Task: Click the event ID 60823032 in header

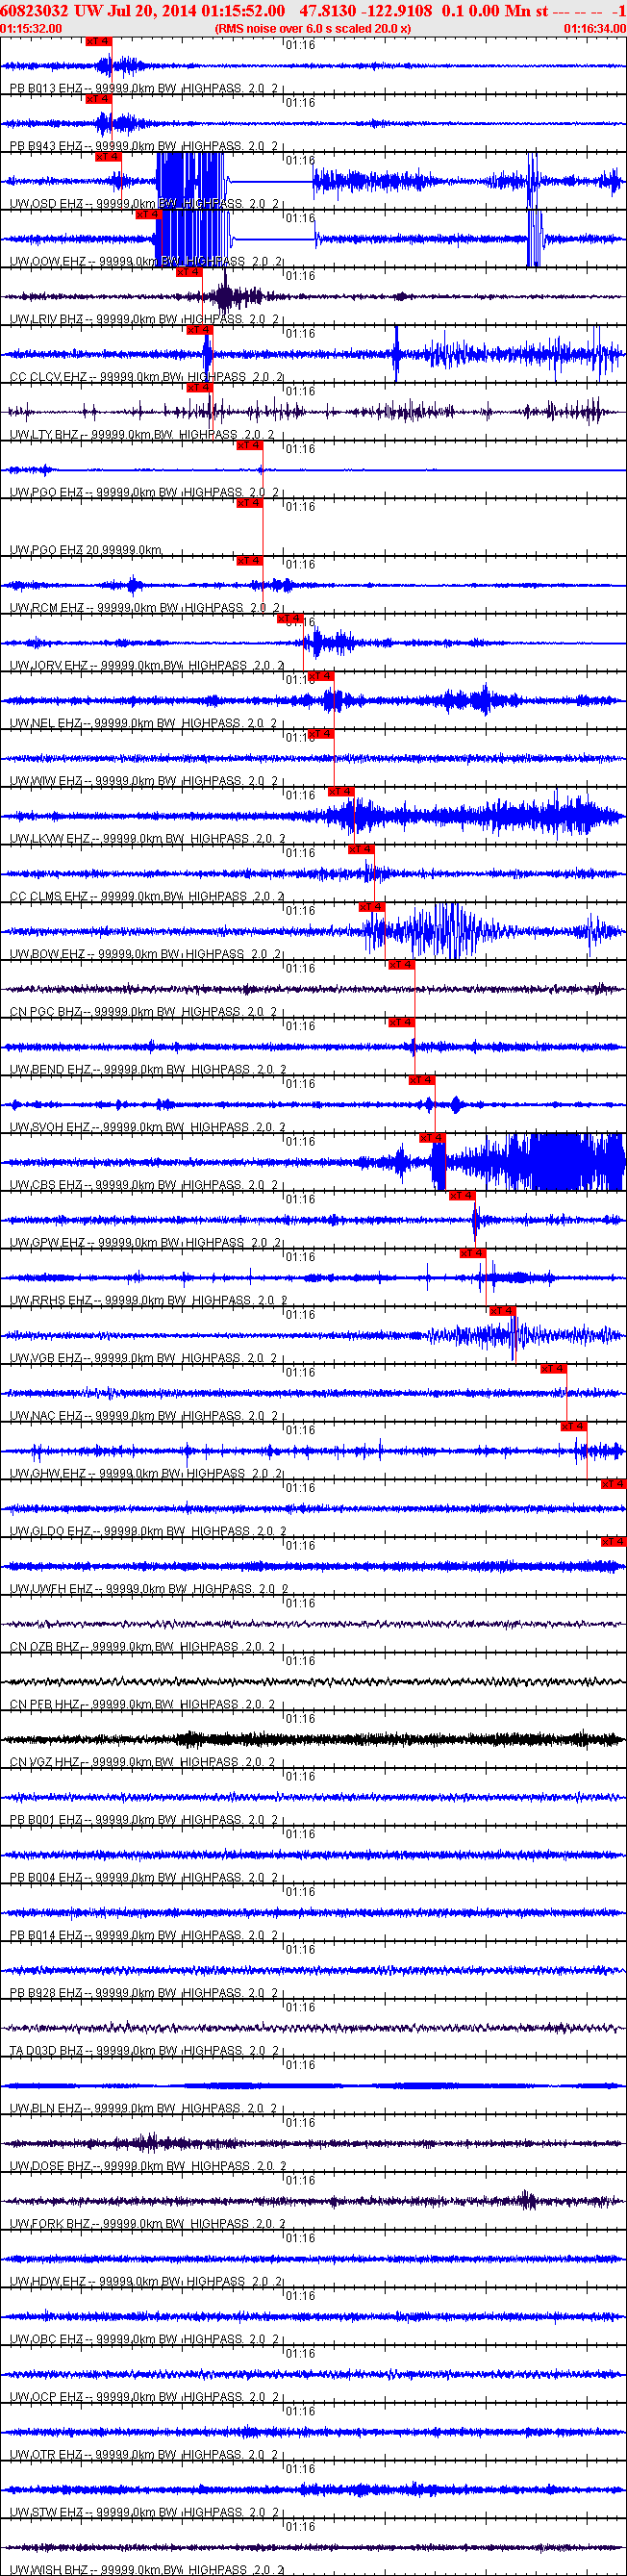Action: click(x=35, y=10)
